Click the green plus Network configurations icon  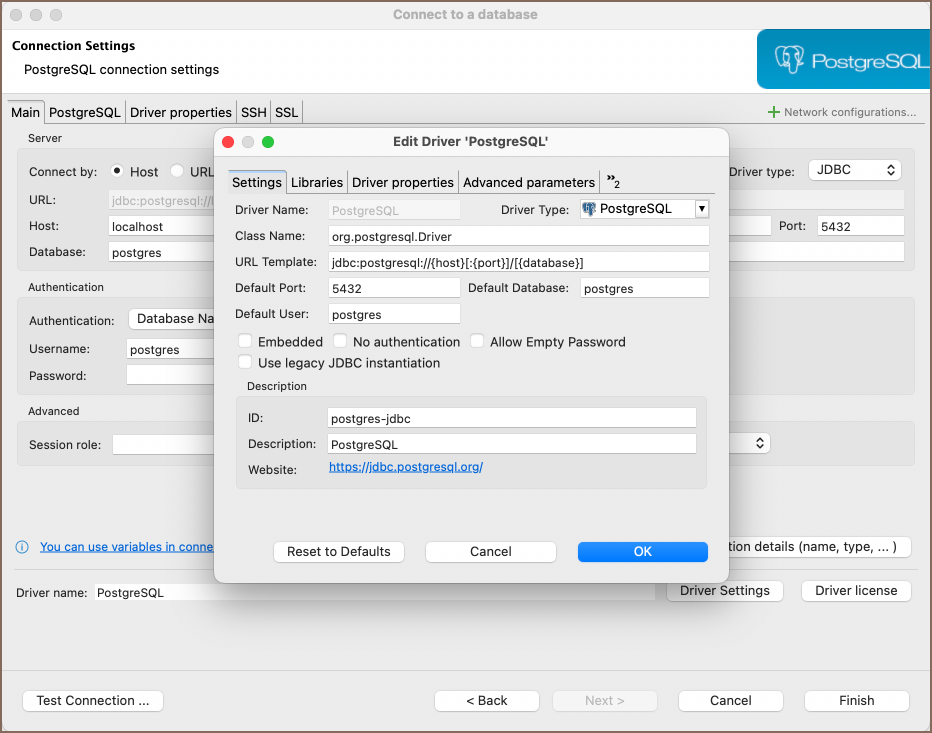[773, 112]
